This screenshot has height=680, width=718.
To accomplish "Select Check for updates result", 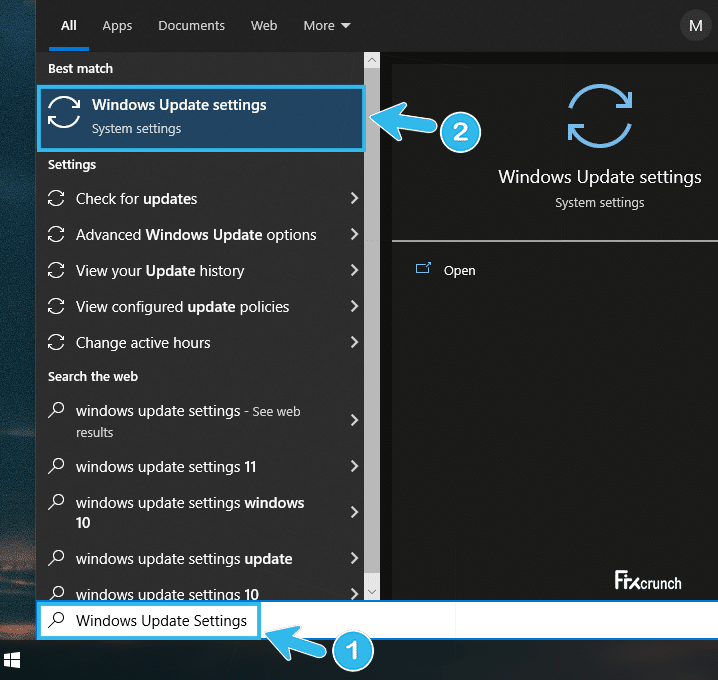I will point(201,199).
